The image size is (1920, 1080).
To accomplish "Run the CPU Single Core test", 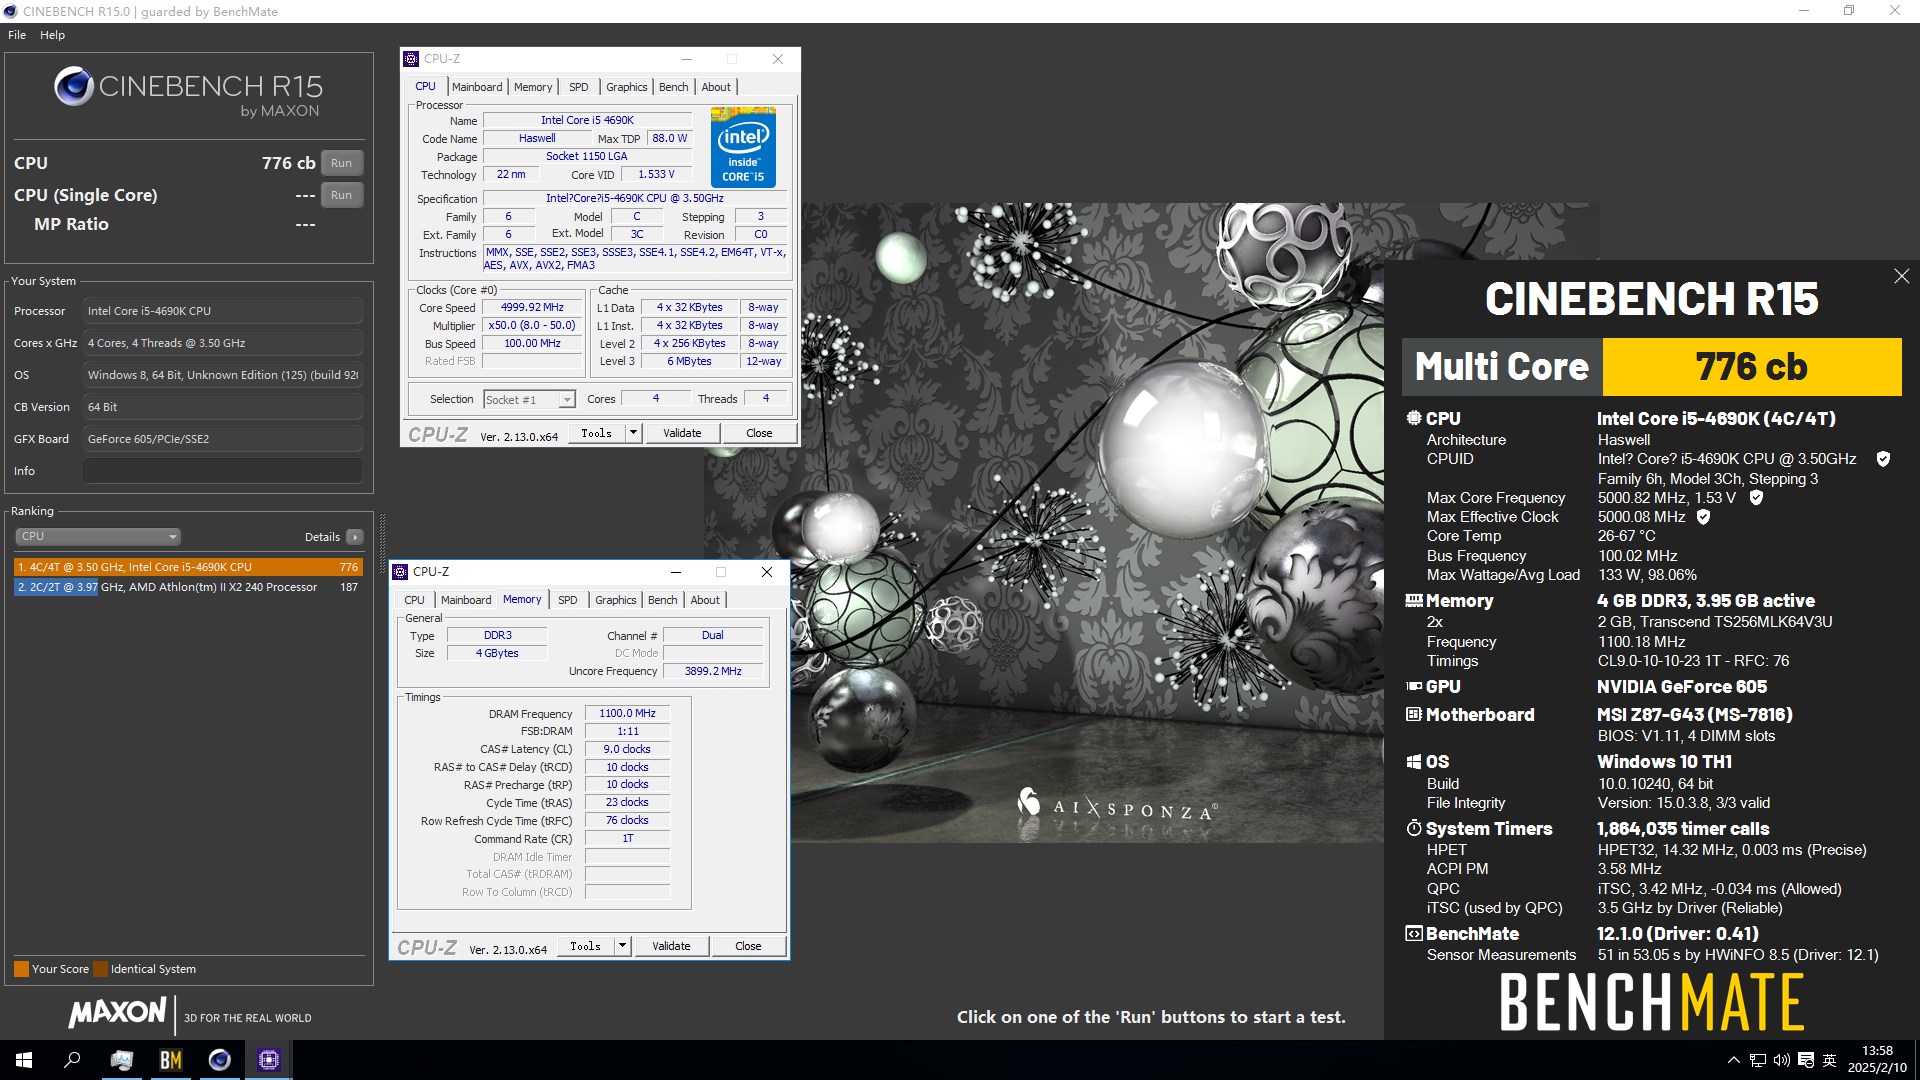I will (341, 195).
